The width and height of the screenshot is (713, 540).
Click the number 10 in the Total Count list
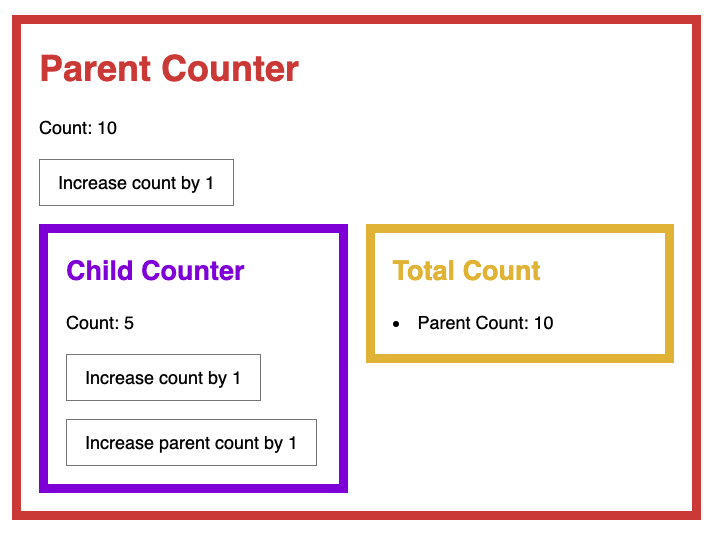click(543, 323)
